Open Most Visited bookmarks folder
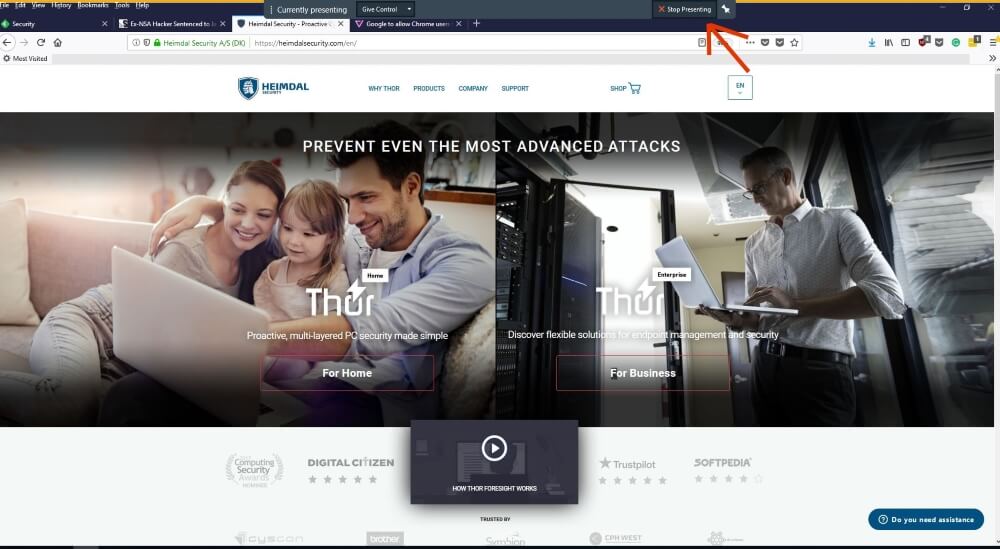1000x549 pixels. click(26, 59)
